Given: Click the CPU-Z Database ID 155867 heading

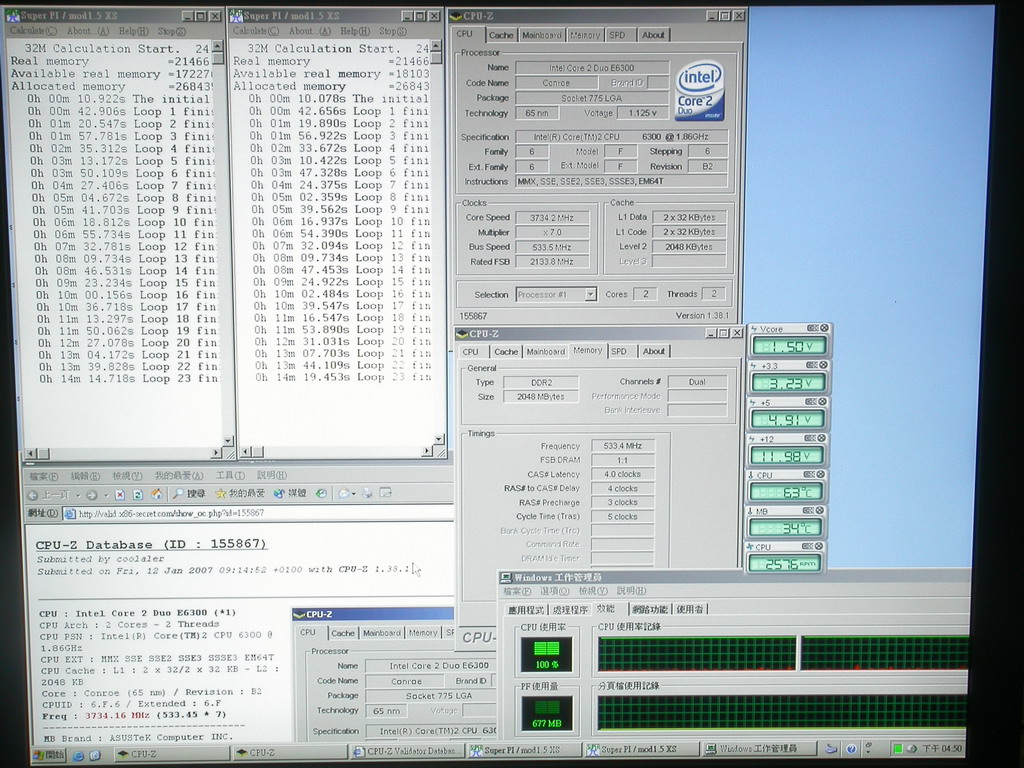Looking at the screenshot, I should coord(151,545).
